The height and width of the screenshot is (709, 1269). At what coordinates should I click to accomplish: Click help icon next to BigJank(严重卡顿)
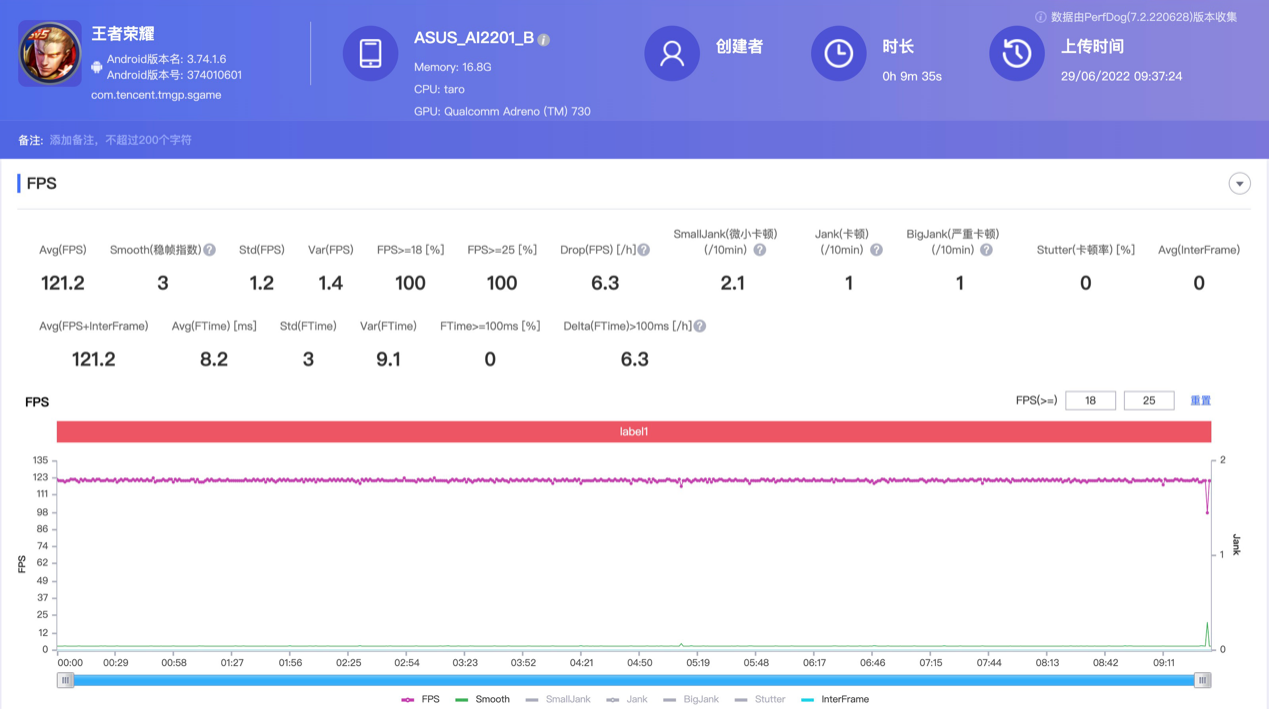pyautogui.click(x=986, y=250)
